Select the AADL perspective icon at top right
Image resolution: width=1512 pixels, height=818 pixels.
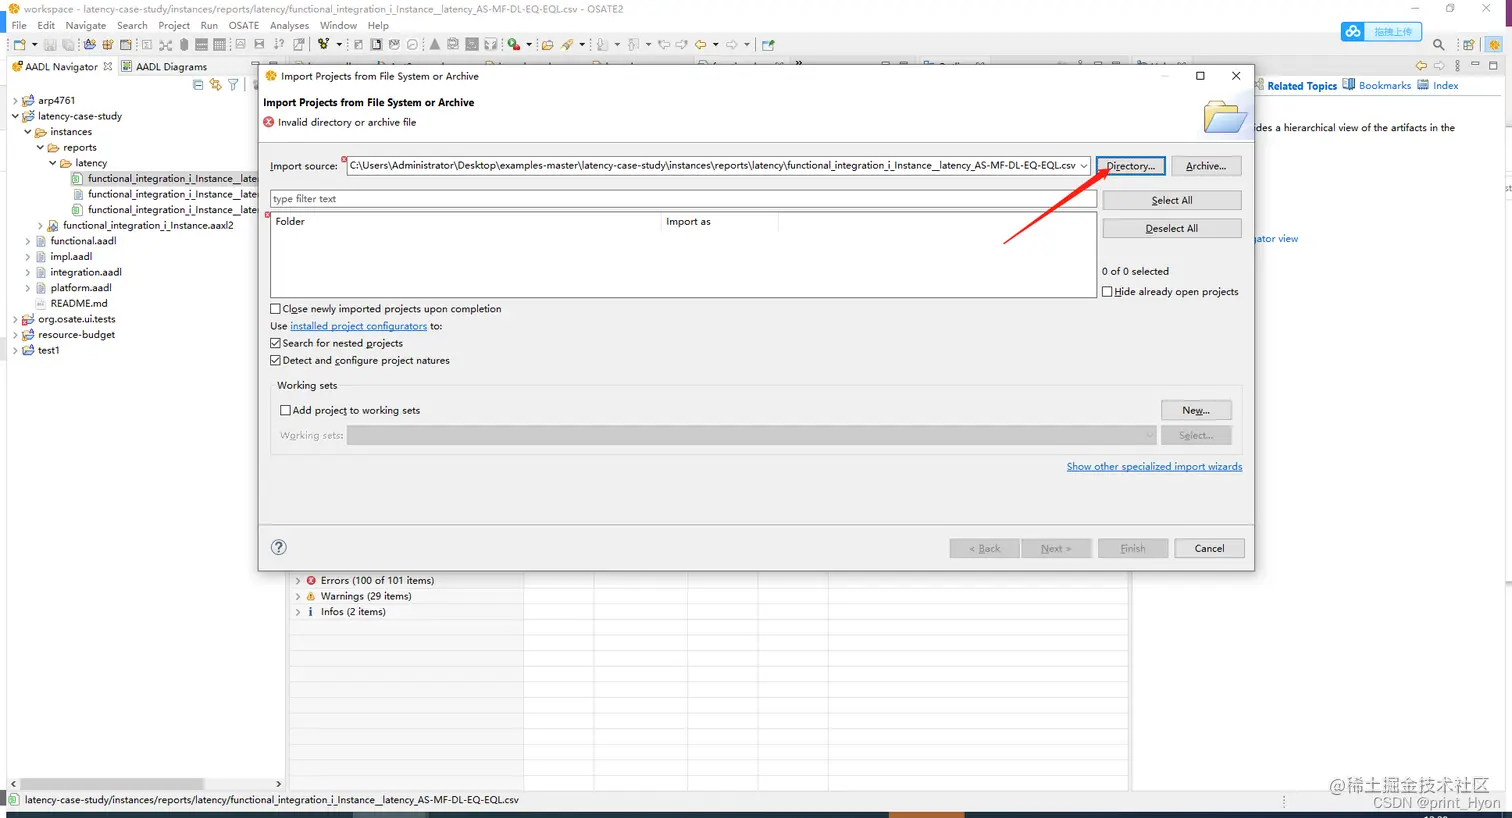coord(1495,45)
